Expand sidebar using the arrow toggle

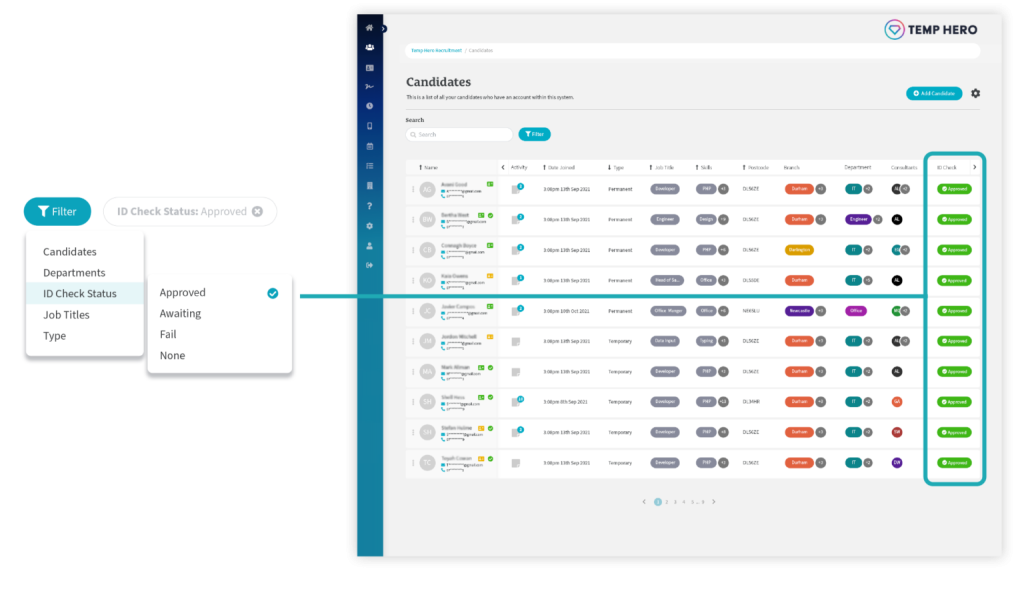point(384,29)
